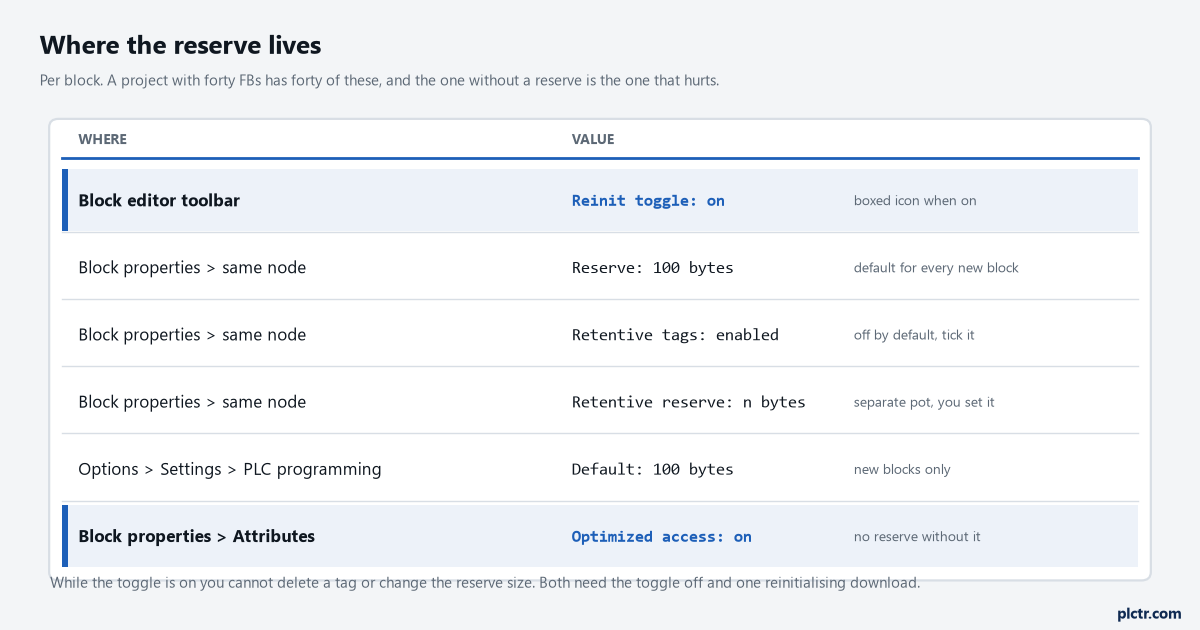Select the 'Block editor toolbar' cell
Image resolution: width=1200 pixels, height=630 pixels.
[x=159, y=200]
